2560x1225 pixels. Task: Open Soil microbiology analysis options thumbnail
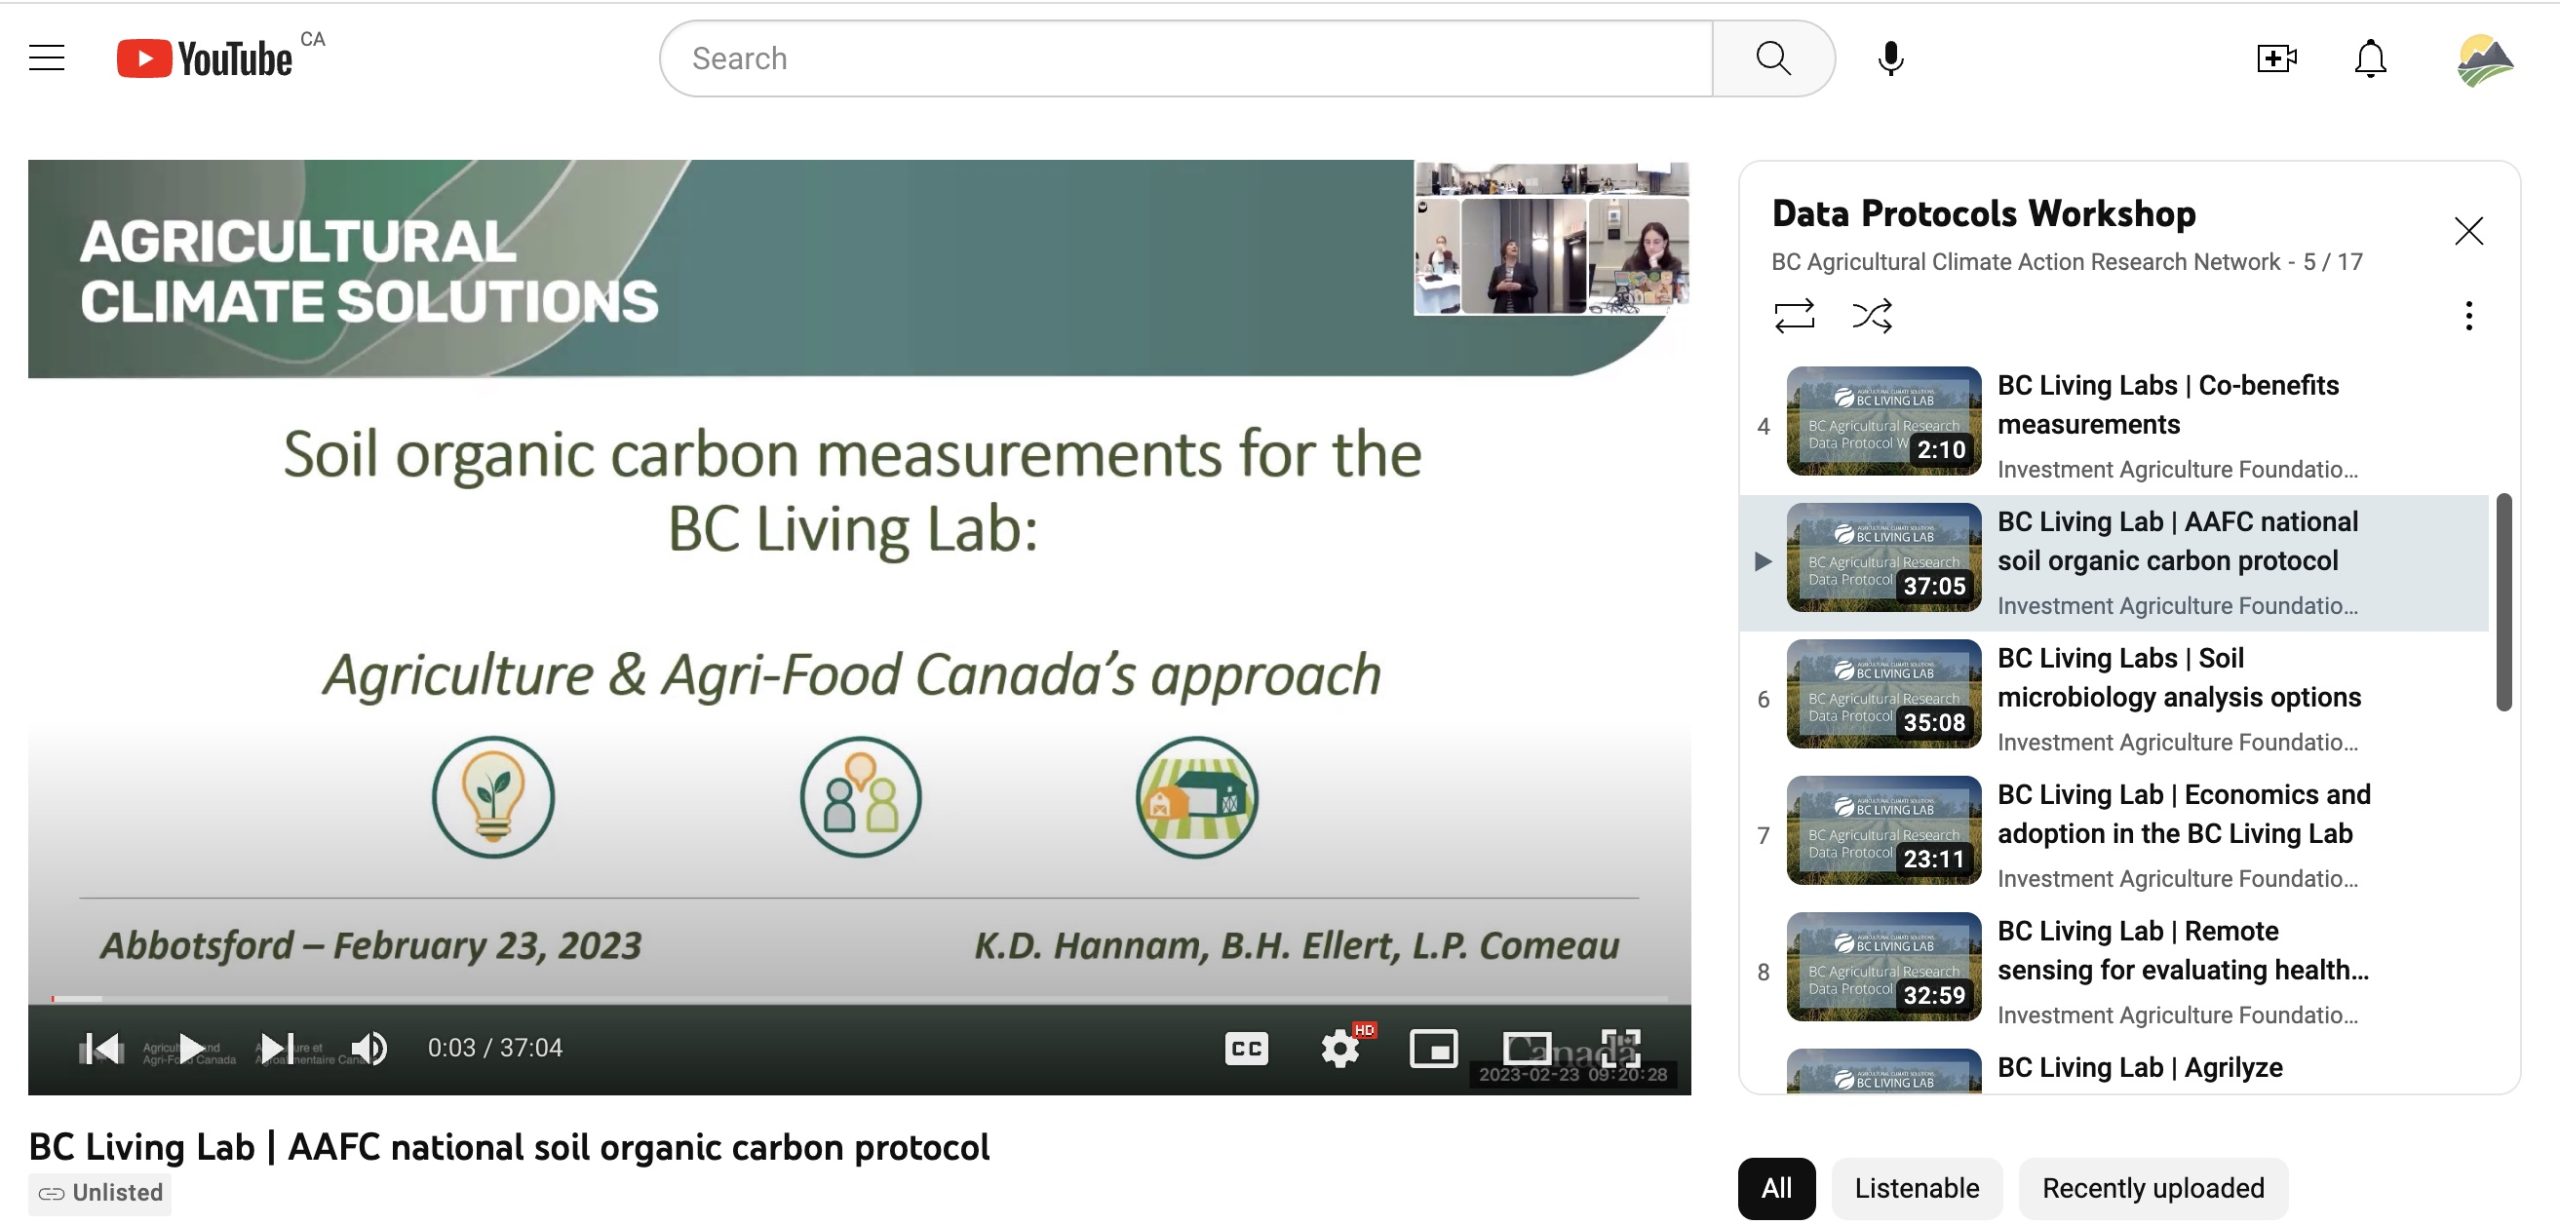(x=1884, y=694)
